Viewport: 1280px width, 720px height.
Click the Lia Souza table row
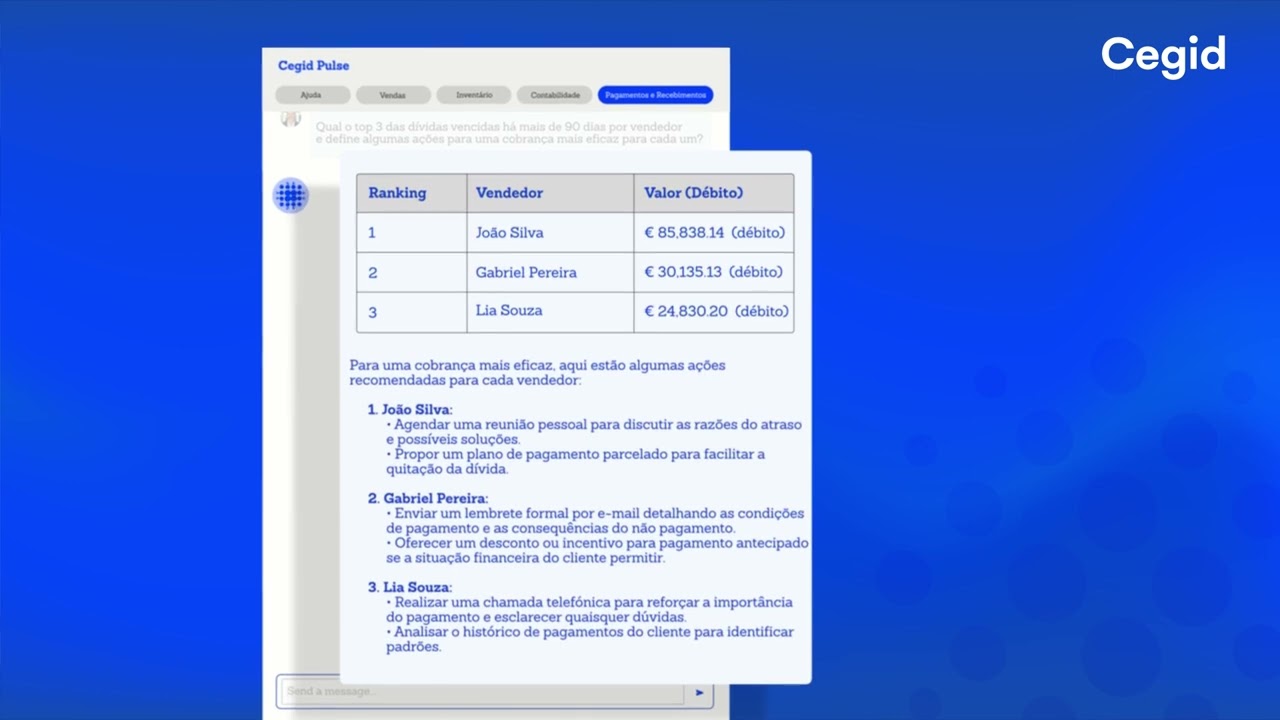click(x=509, y=311)
